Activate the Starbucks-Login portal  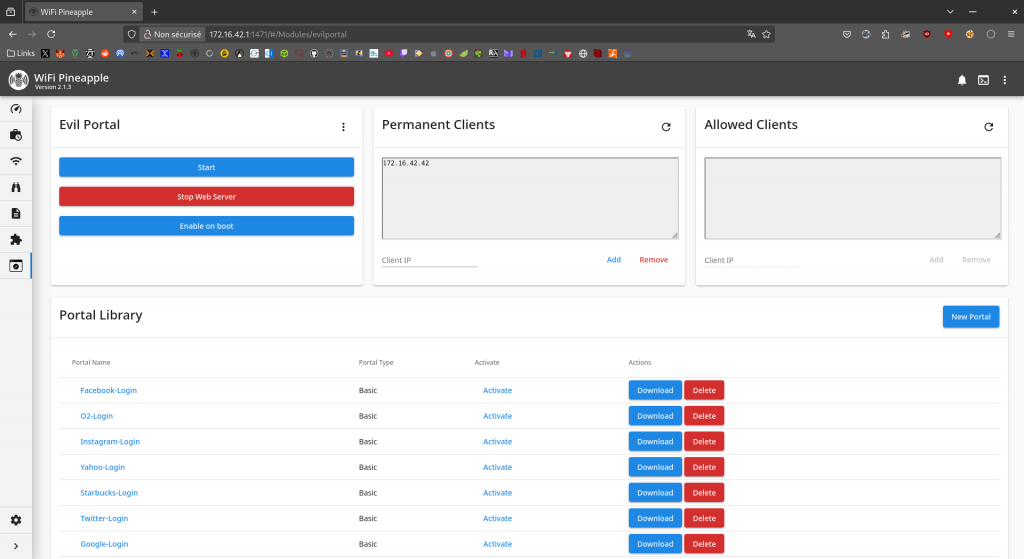pyautogui.click(x=498, y=492)
